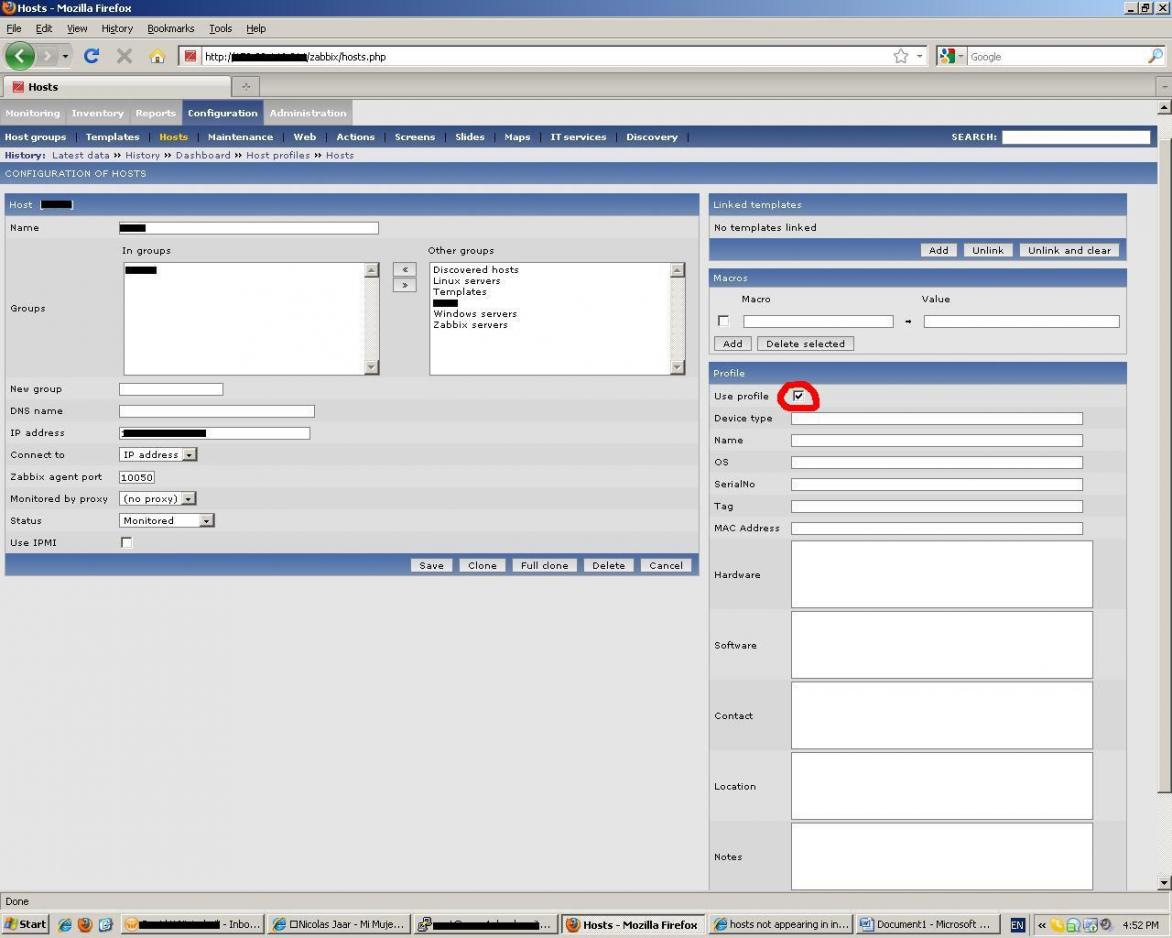The image size is (1172, 938).
Task: Click the Windows Start button
Action: (x=25, y=925)
